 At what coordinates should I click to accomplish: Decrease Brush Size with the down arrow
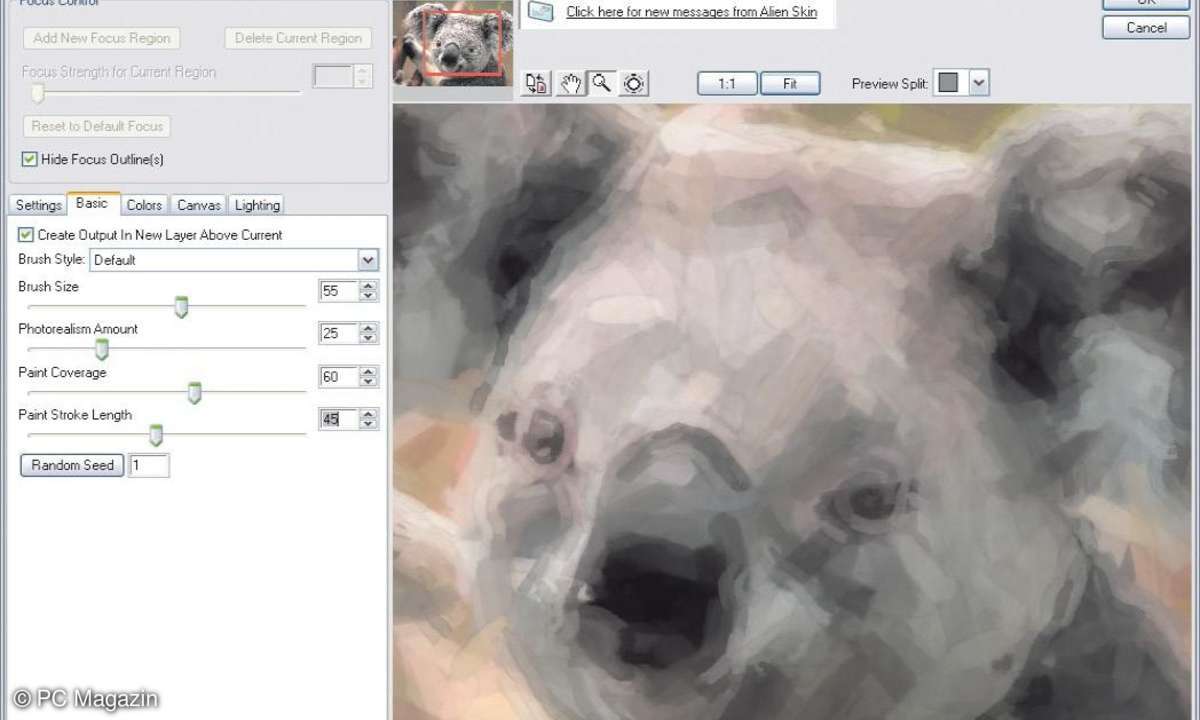pyautogui.click(x=369, y=296)
